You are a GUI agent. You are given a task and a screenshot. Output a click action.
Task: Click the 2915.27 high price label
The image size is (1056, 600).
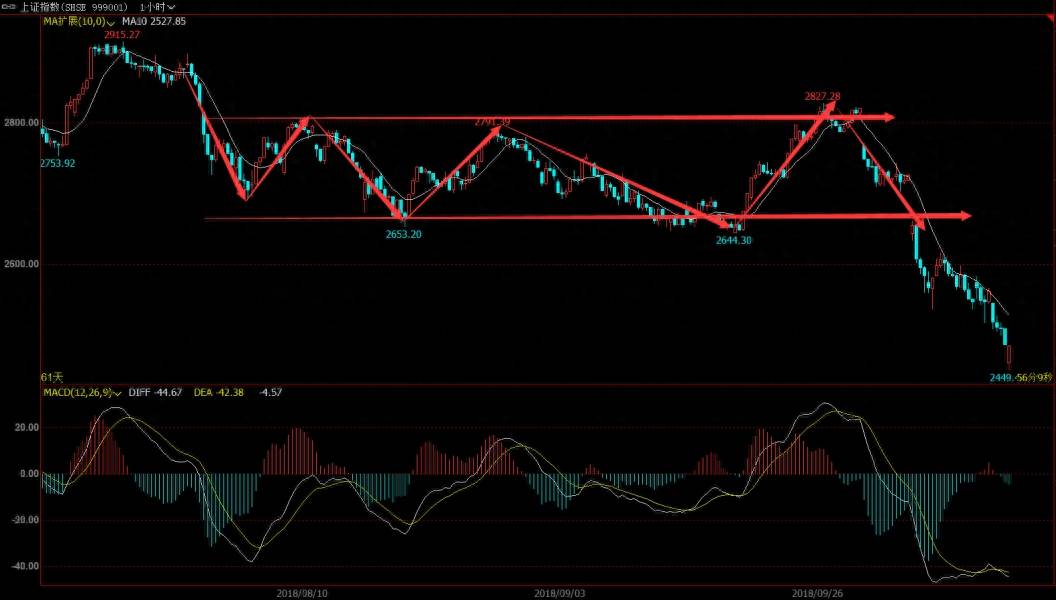pyautogui.click(x=122, y=34)
